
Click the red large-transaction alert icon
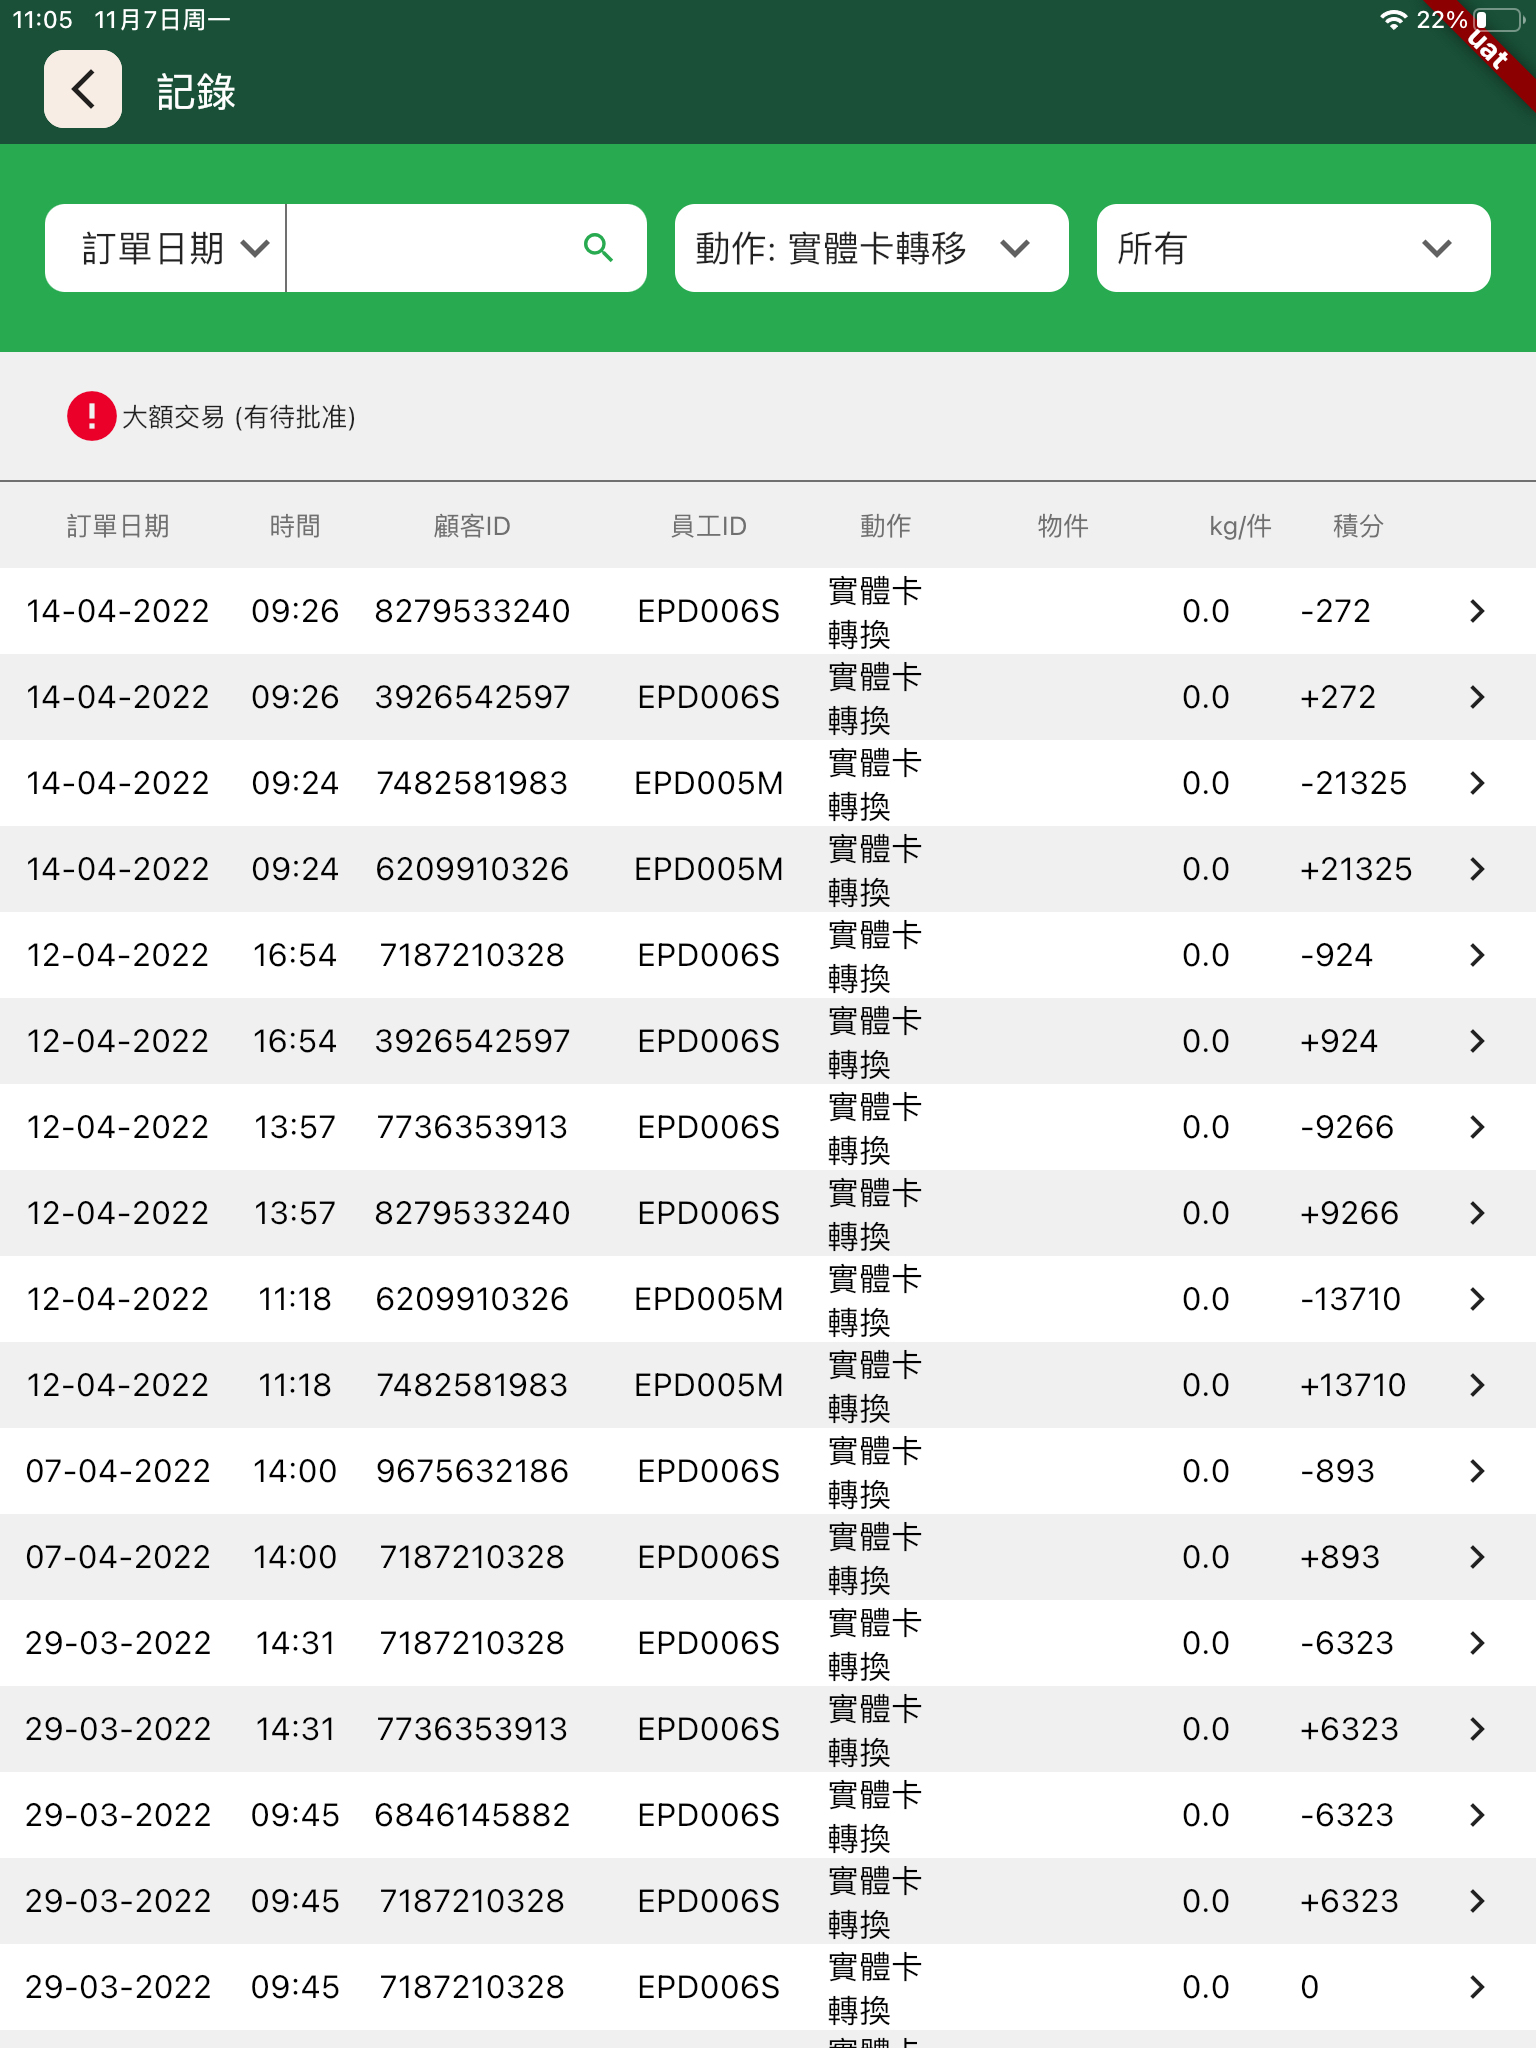pos(91,416)
